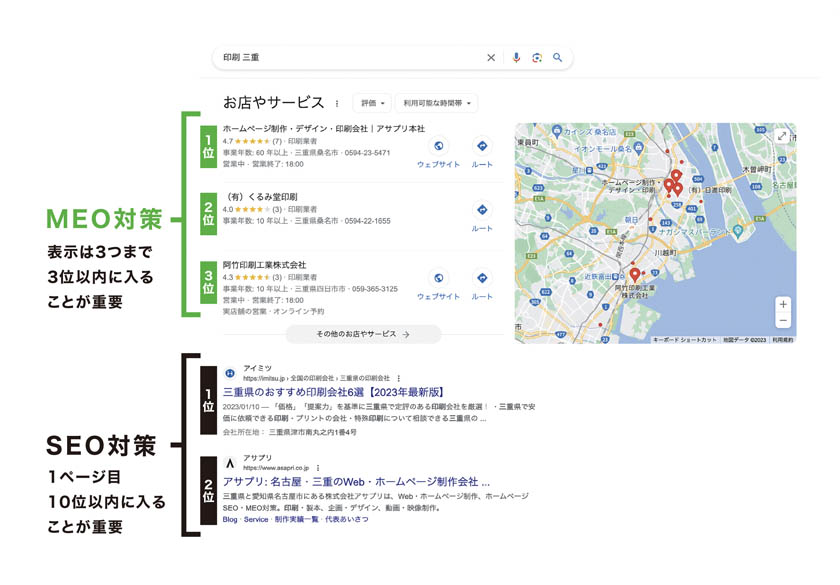Open the アサプリ 名古屋・三重 result link
This screenshot has width=840, height=585.
[357, 481]
